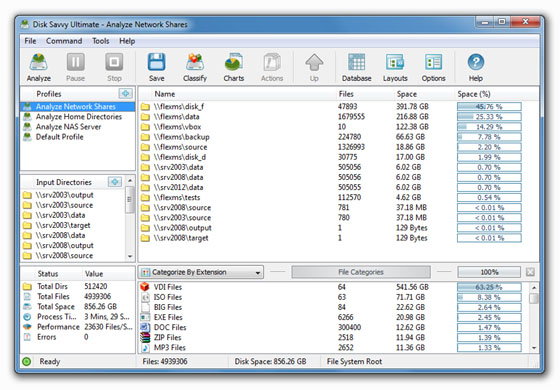Click the Total Space status row

[78, 306]
